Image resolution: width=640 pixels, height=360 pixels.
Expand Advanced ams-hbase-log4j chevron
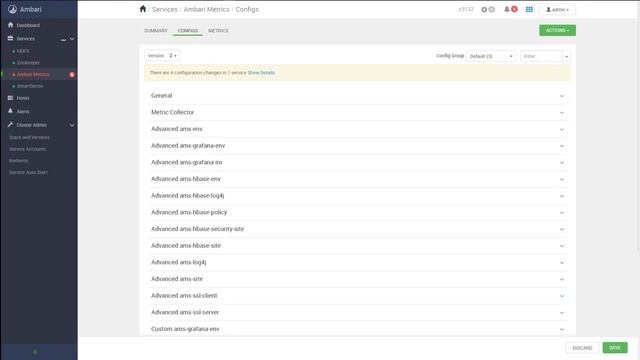tap(562, 196)
